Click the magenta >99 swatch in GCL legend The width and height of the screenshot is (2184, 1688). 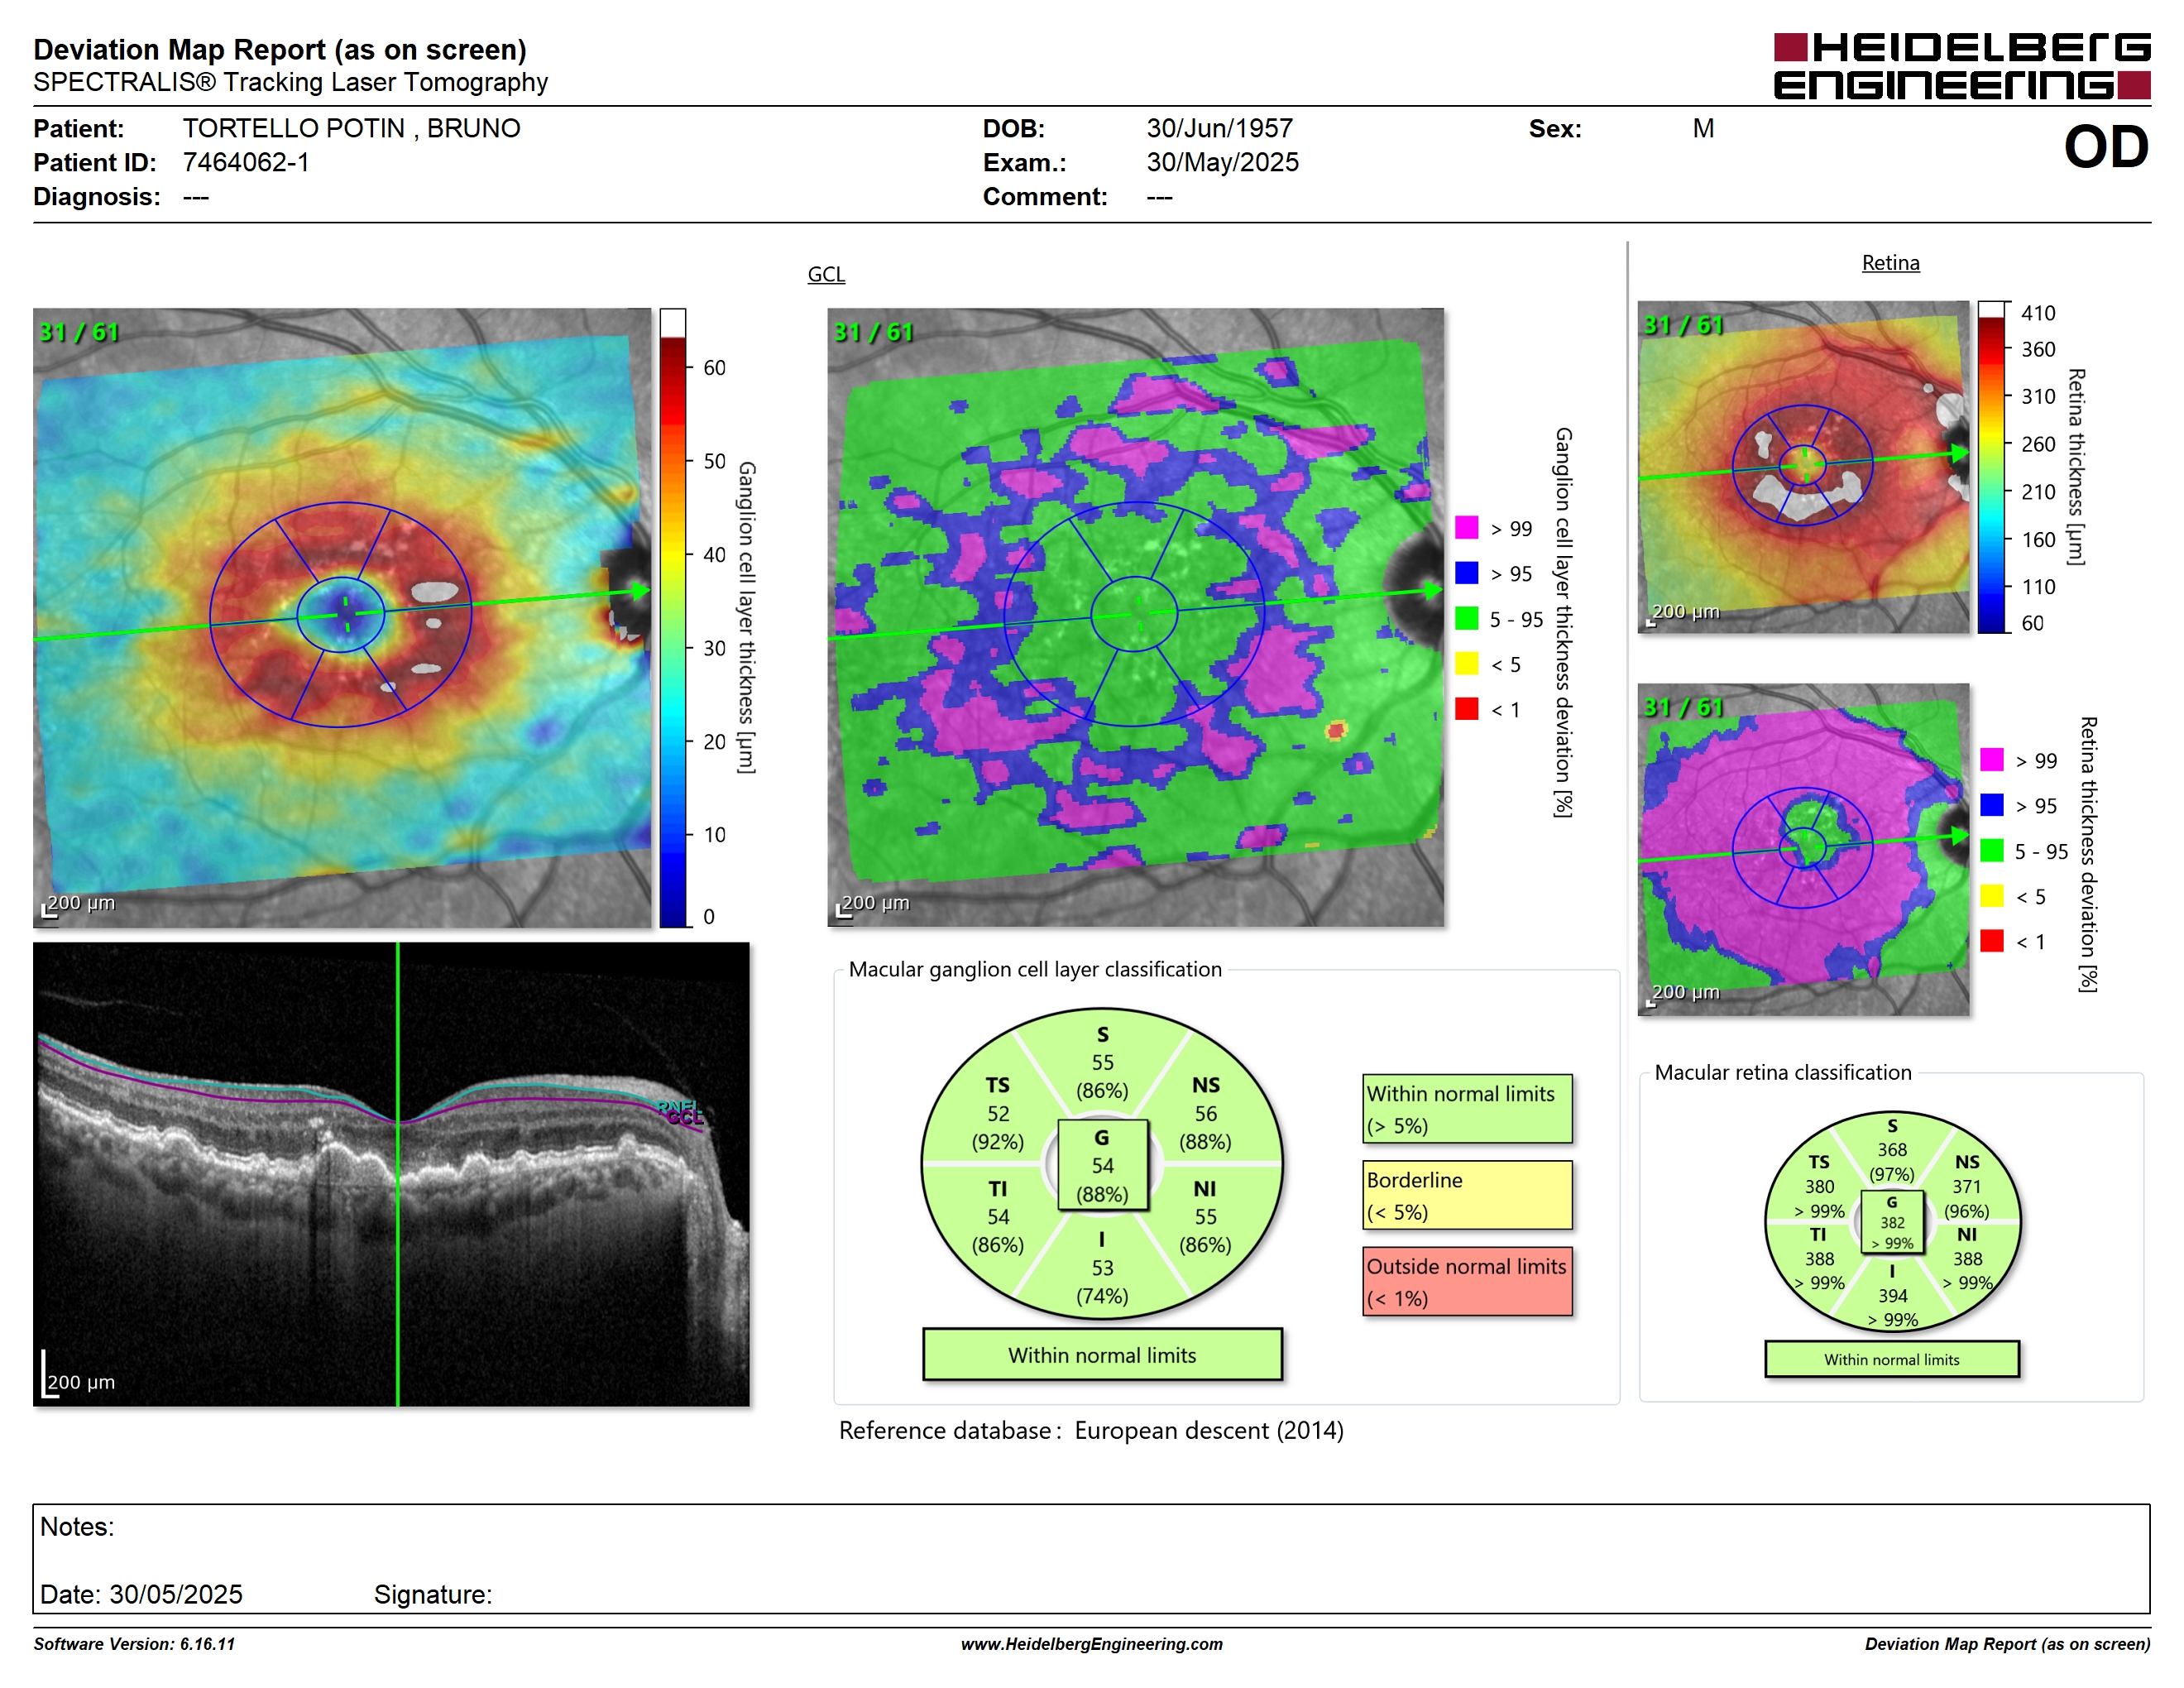coord(1466,528)
